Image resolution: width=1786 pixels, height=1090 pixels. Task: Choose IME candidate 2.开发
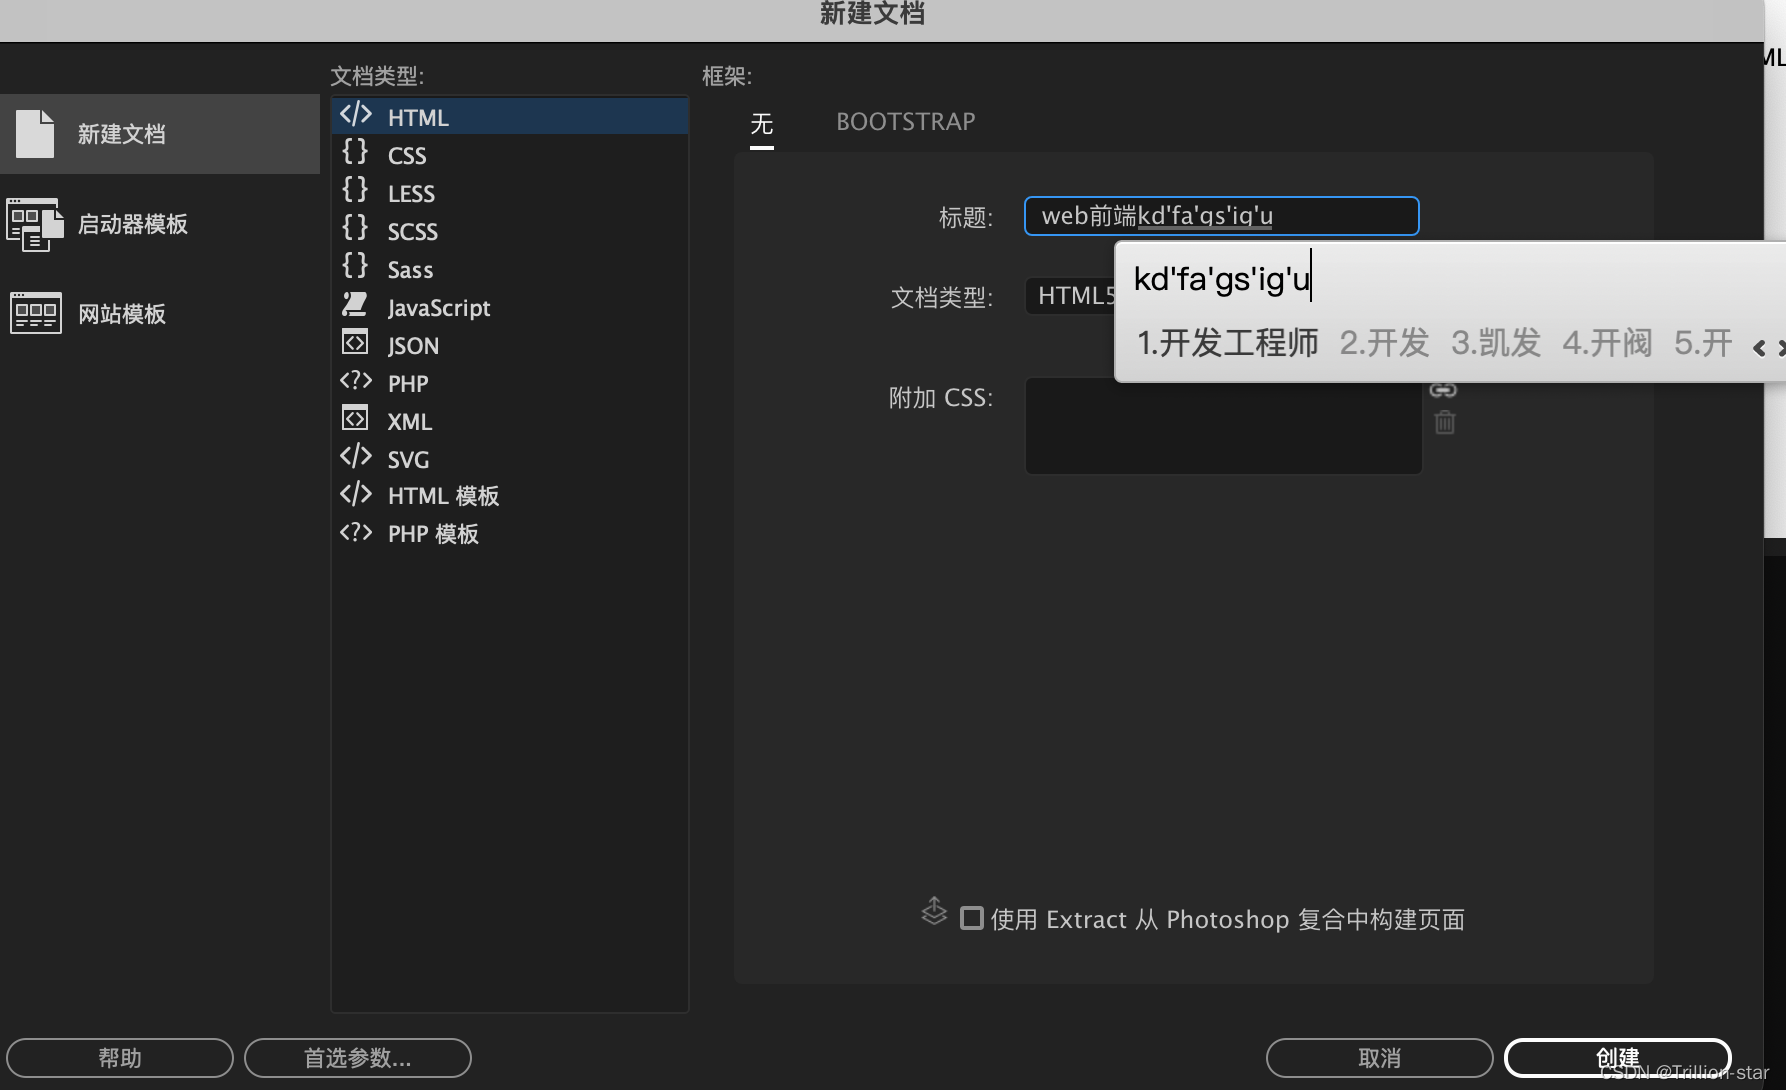(x=1385, y=343)
